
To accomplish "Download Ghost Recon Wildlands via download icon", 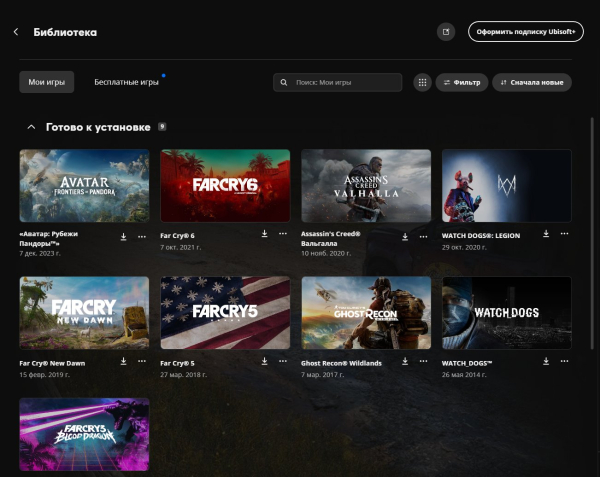I will coord(405,361).
